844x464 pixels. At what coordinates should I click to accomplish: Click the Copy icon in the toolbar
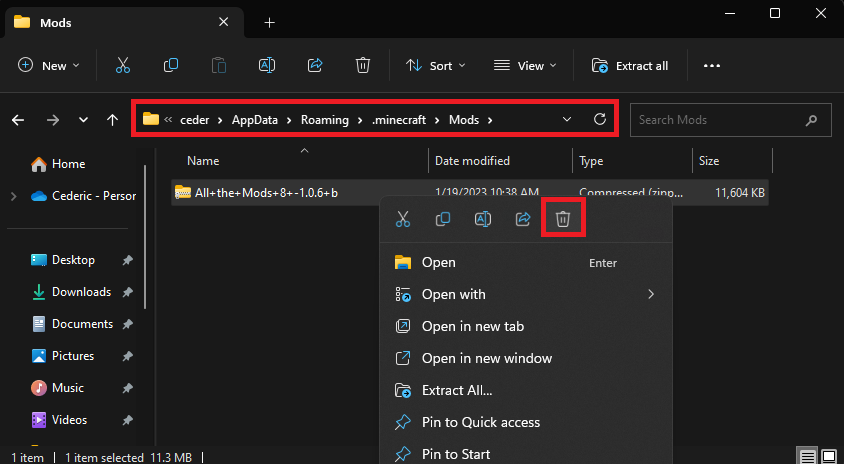pyautogui.click(x=171, y=66)
